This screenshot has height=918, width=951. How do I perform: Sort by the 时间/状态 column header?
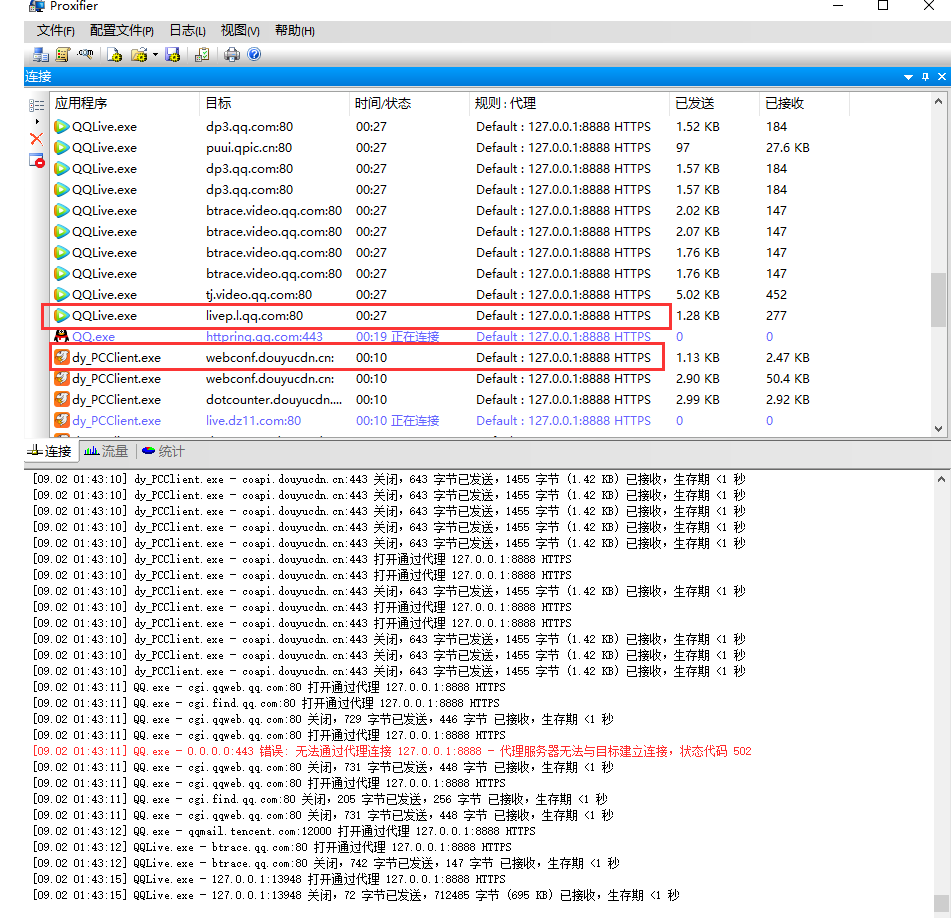coord(409,103)
